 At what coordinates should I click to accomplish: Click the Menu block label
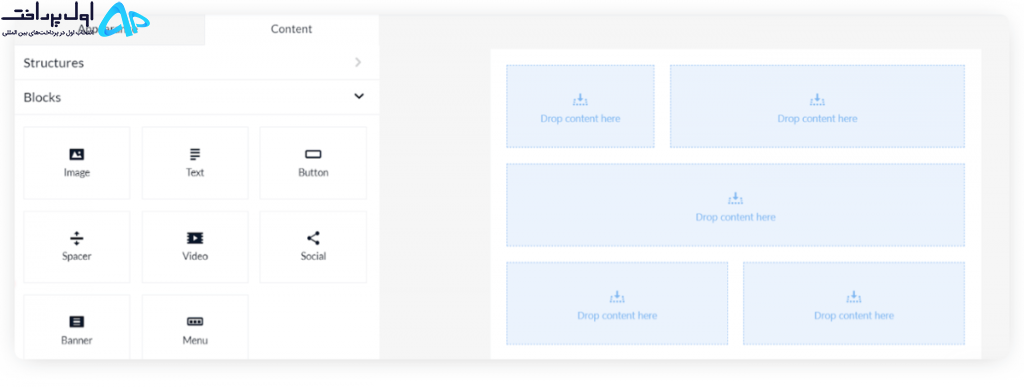tap(195, 340)
